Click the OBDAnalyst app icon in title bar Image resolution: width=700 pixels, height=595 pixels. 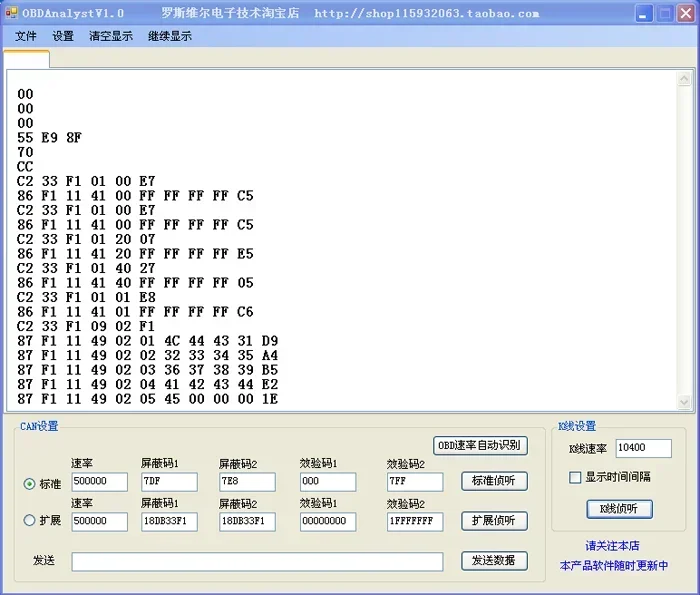coord(11,13)
